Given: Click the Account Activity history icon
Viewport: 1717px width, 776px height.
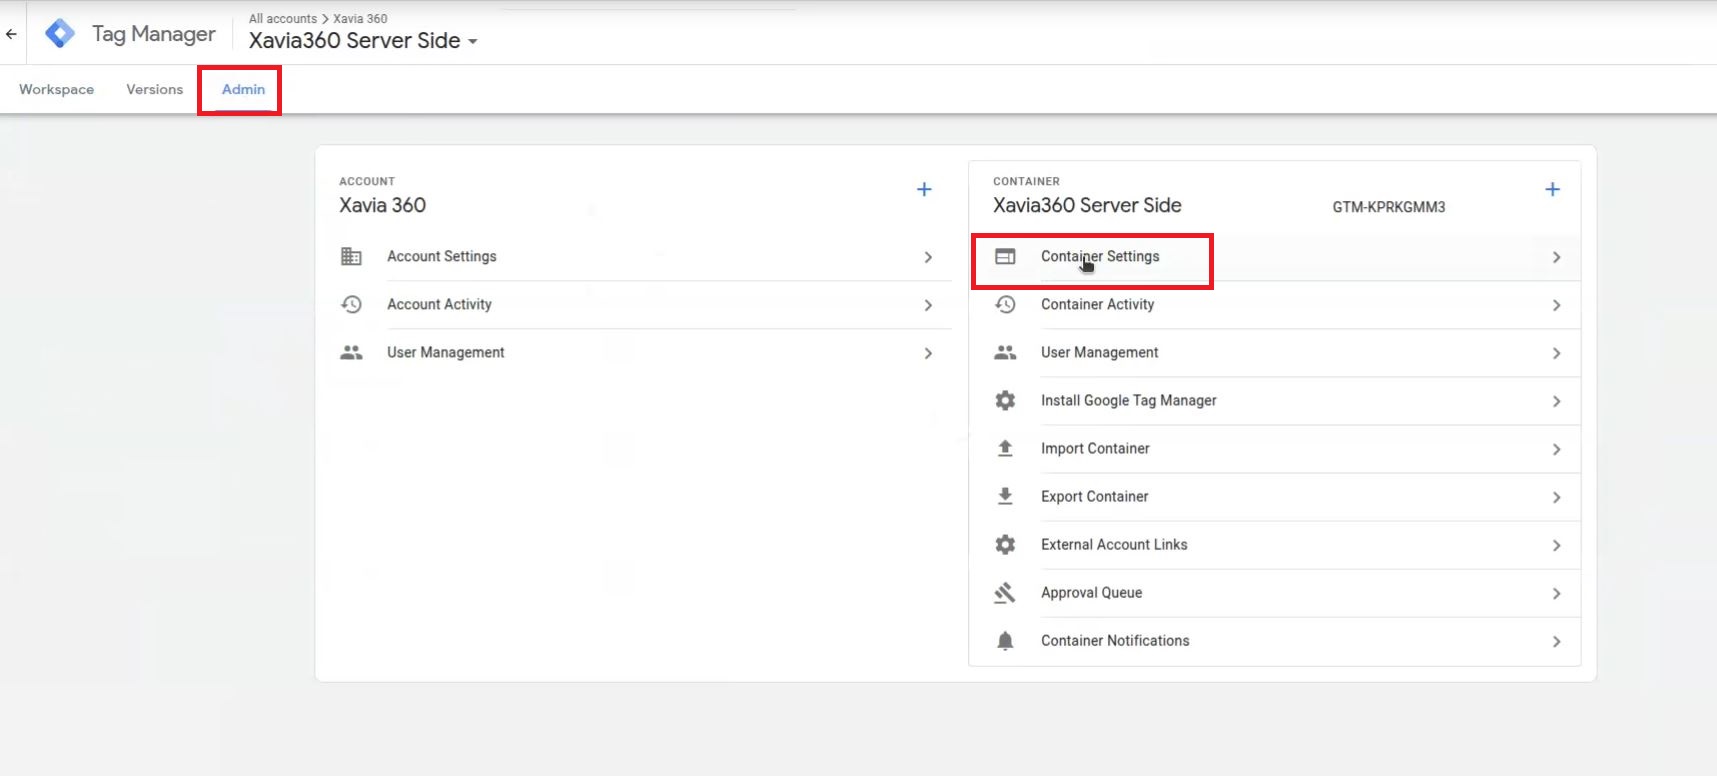Looking at the screenshot, I should point(351,305).
